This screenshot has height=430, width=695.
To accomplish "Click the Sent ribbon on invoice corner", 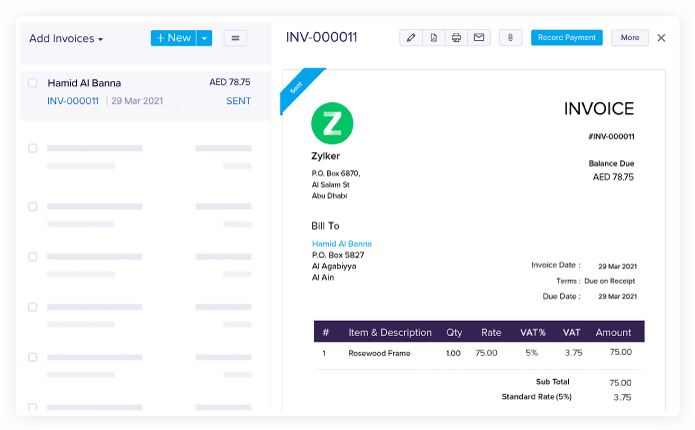I will (298, 89).
